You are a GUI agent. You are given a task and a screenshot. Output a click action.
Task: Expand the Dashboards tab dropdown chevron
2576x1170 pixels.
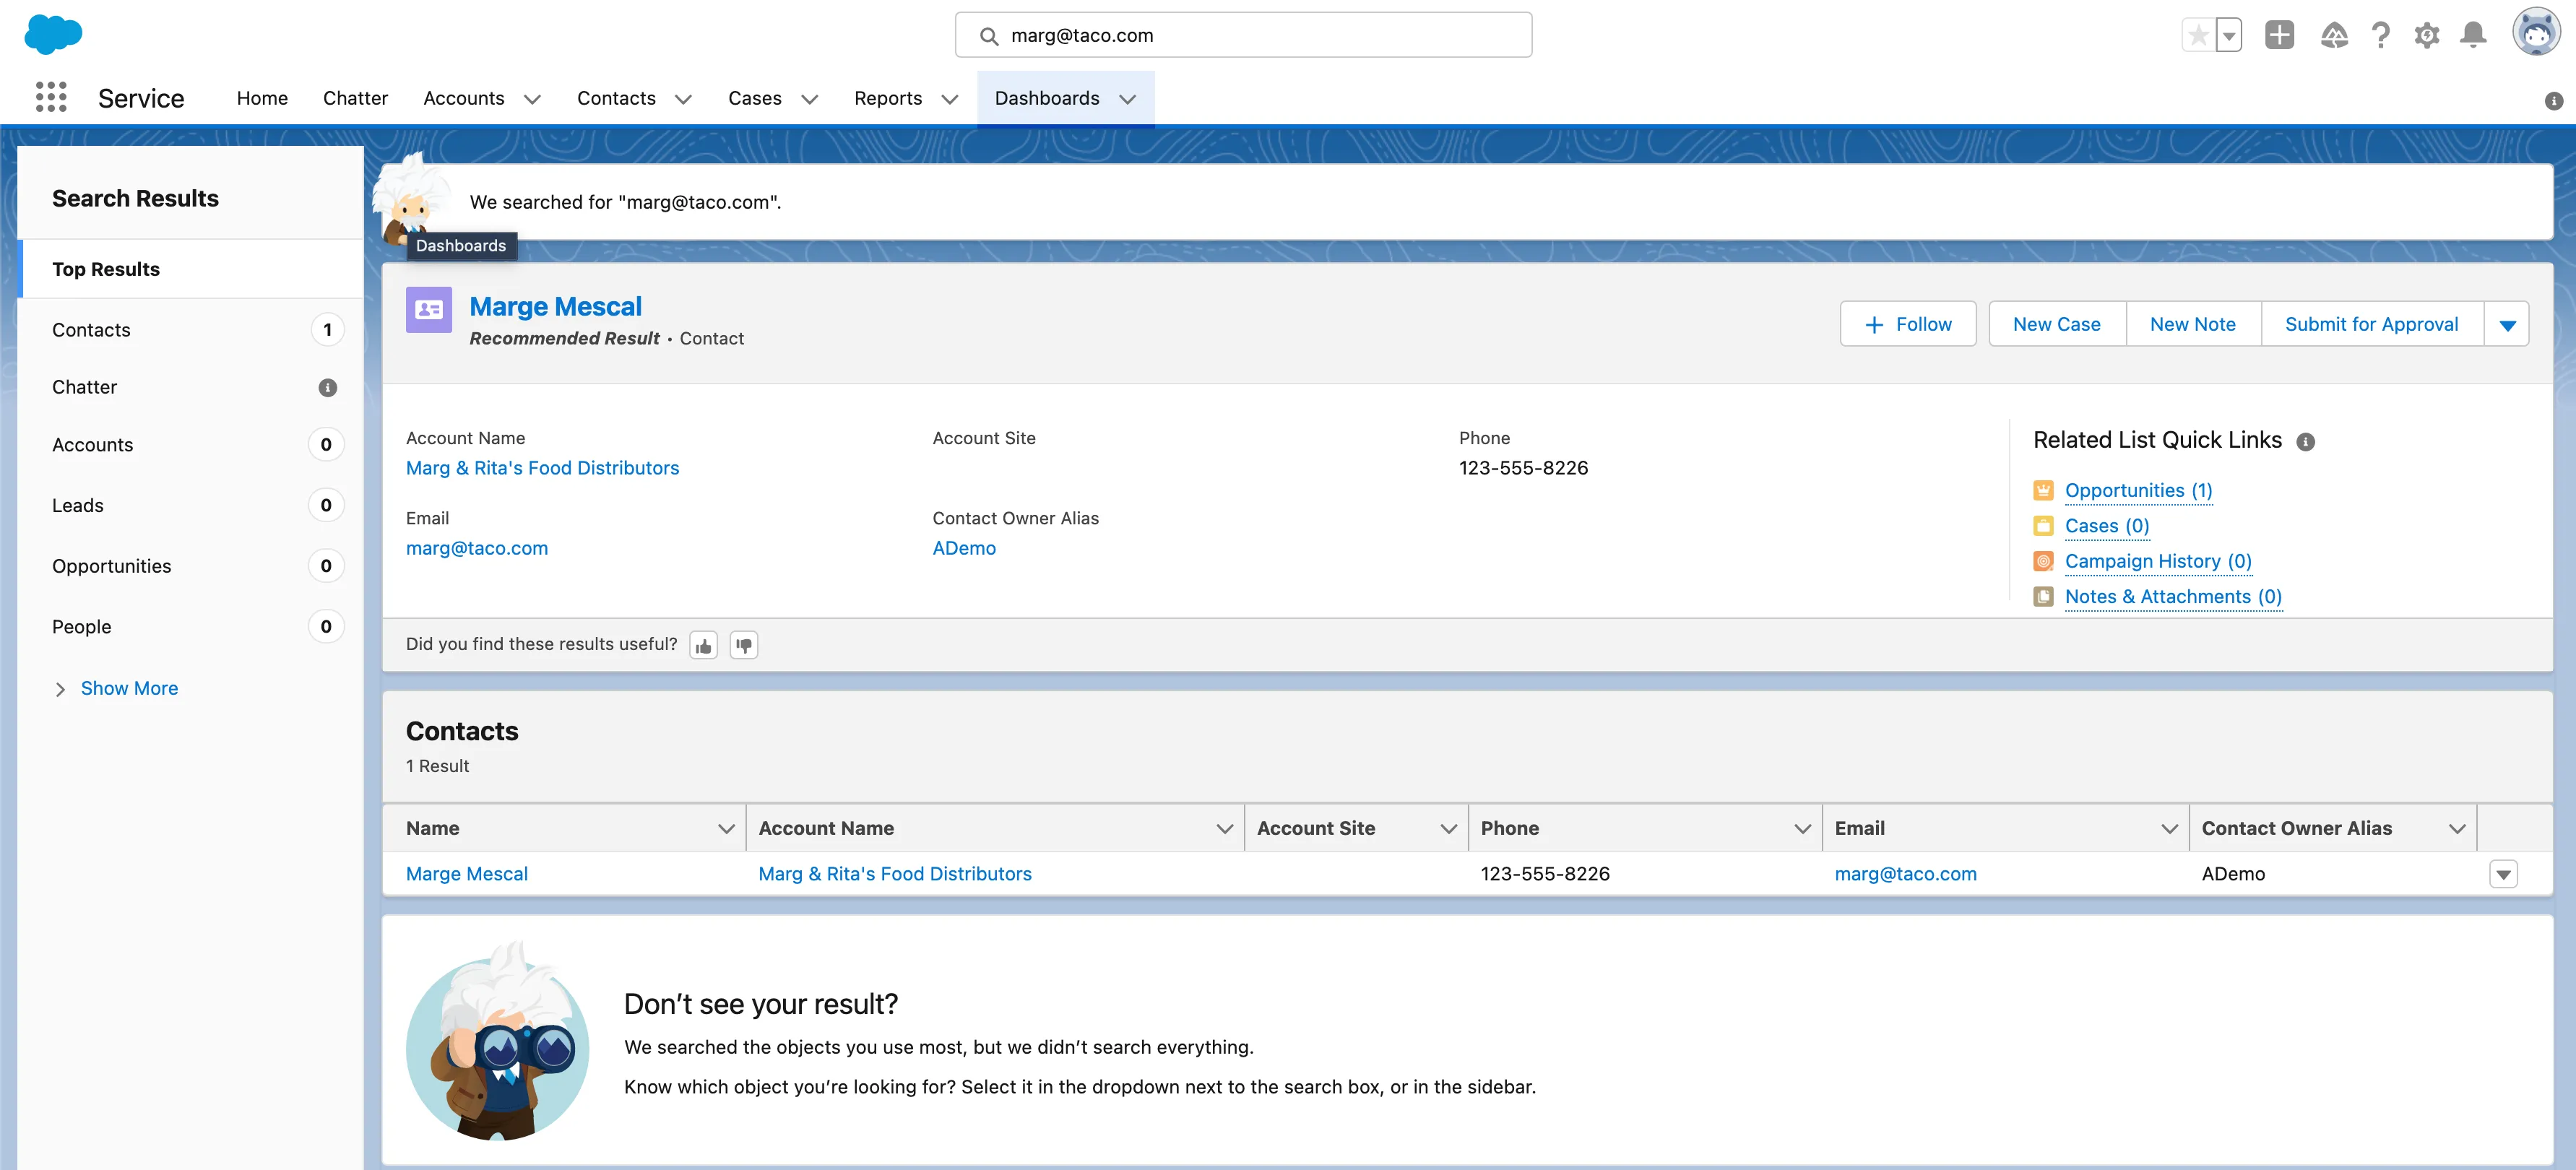point(1127,98)
